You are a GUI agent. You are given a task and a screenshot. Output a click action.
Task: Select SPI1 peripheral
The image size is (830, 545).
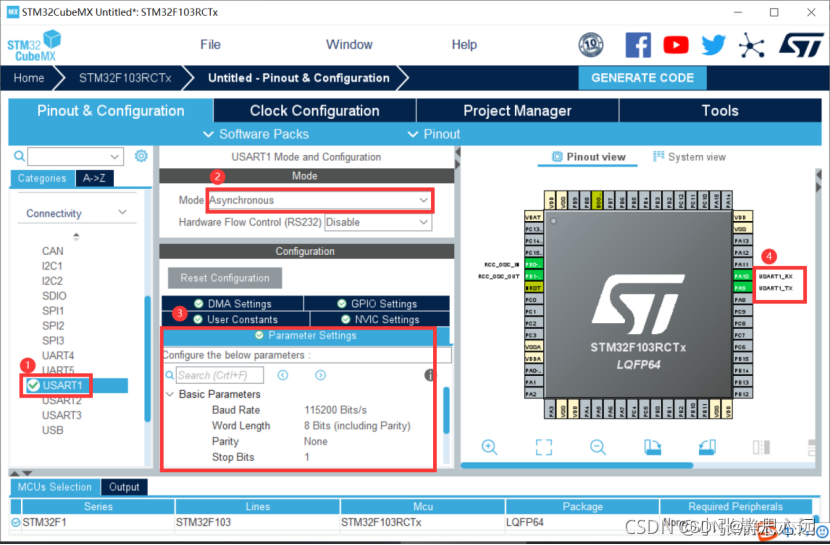pyautogui.click(x=53, y=311)
